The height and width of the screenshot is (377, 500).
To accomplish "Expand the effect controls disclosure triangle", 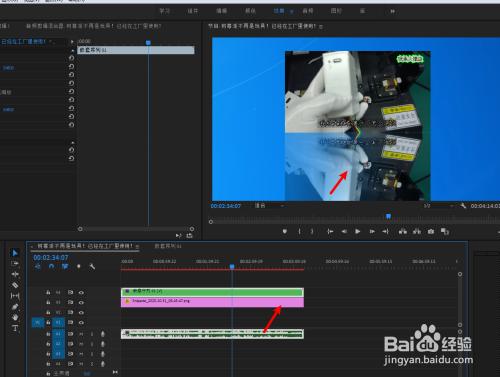I will 72,42.
